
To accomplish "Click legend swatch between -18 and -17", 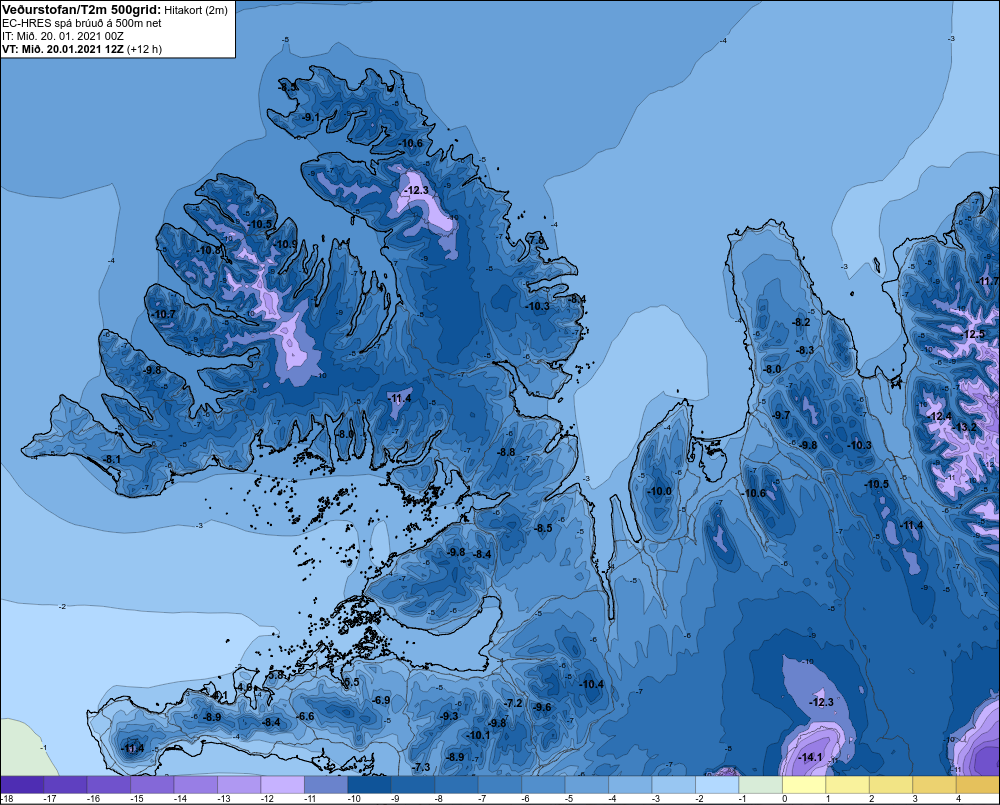I will (x=22, y=785).
